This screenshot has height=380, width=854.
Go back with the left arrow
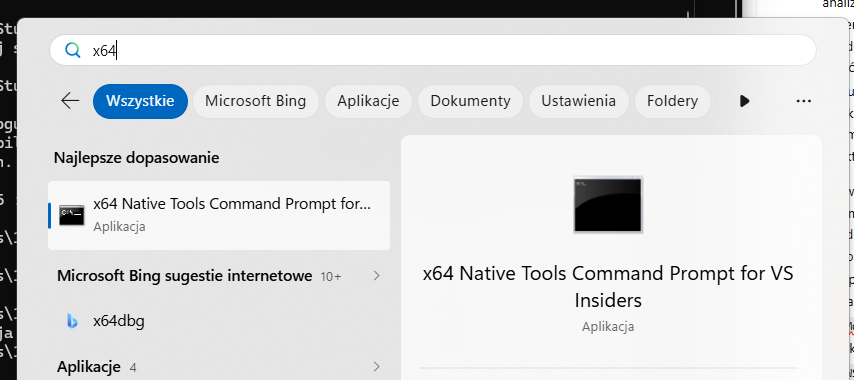[x=70, y=101]
